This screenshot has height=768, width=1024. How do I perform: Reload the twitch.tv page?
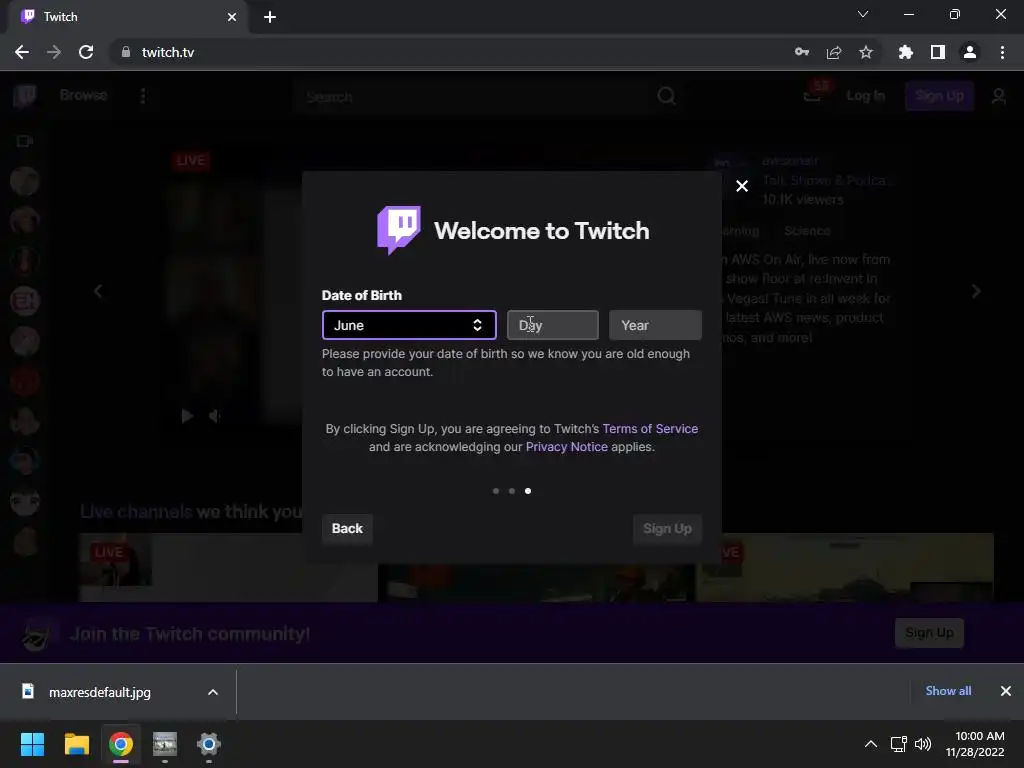click(x=86, y=52)
